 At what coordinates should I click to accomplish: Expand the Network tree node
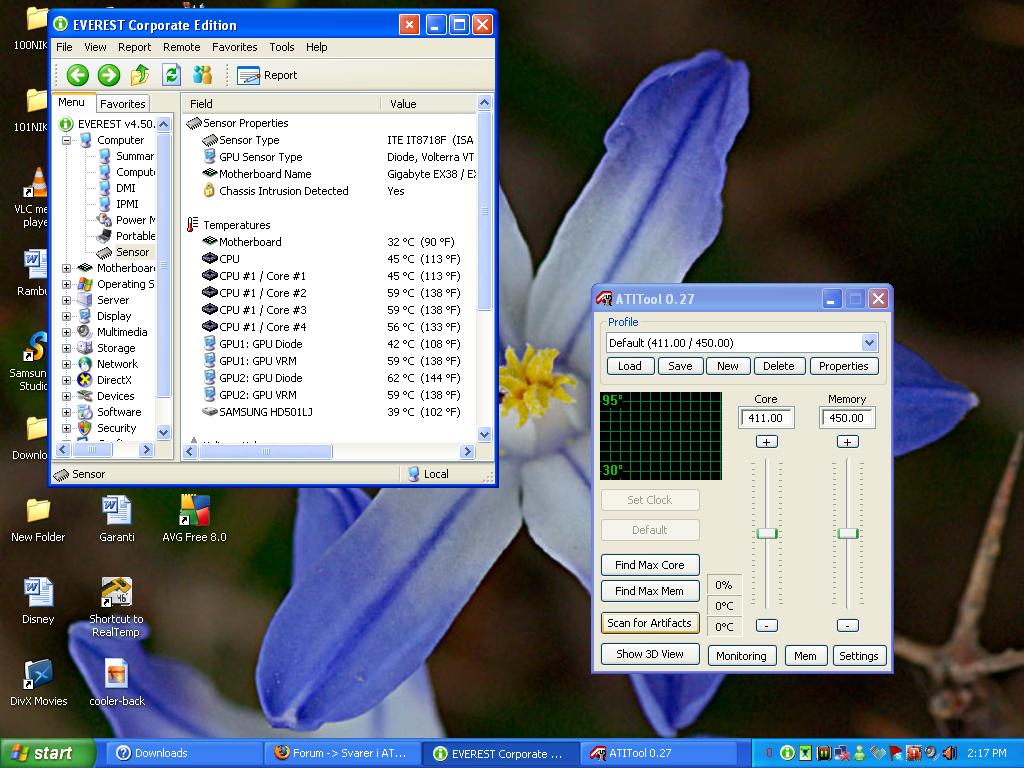(67, 364)
